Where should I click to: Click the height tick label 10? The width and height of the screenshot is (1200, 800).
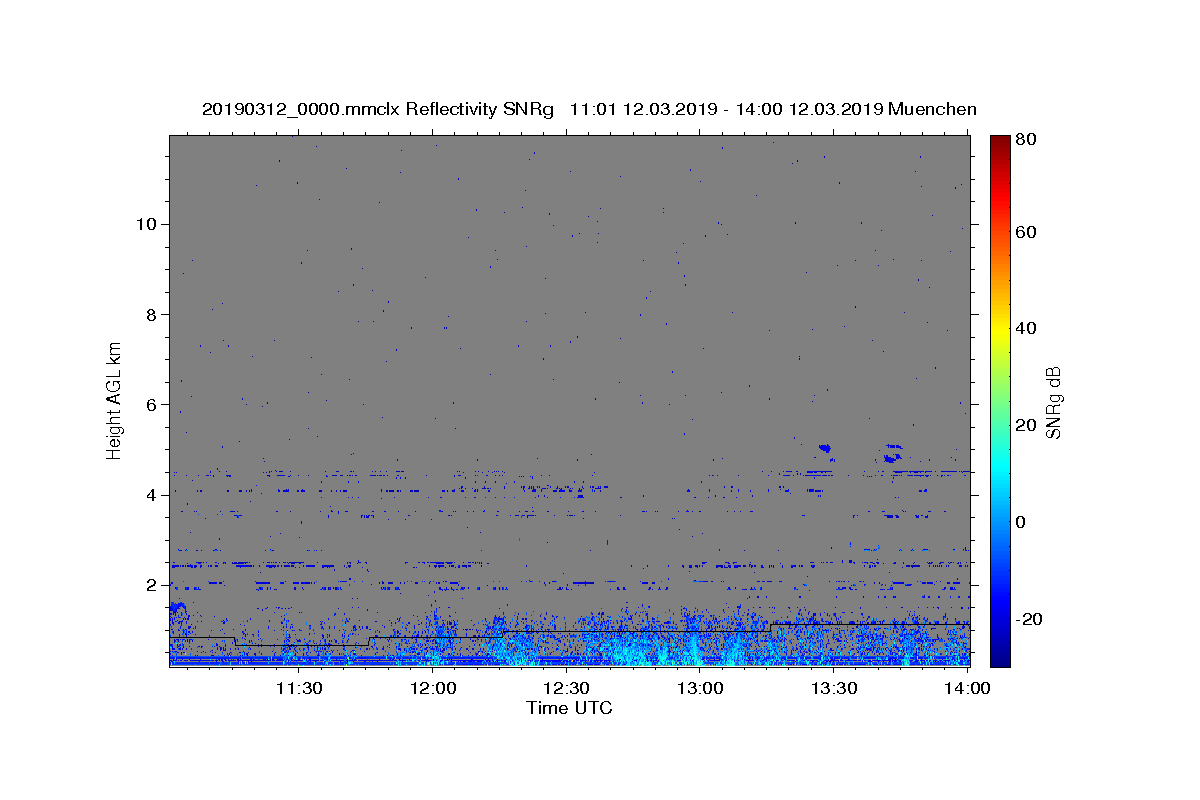click(x=146, y=224)
